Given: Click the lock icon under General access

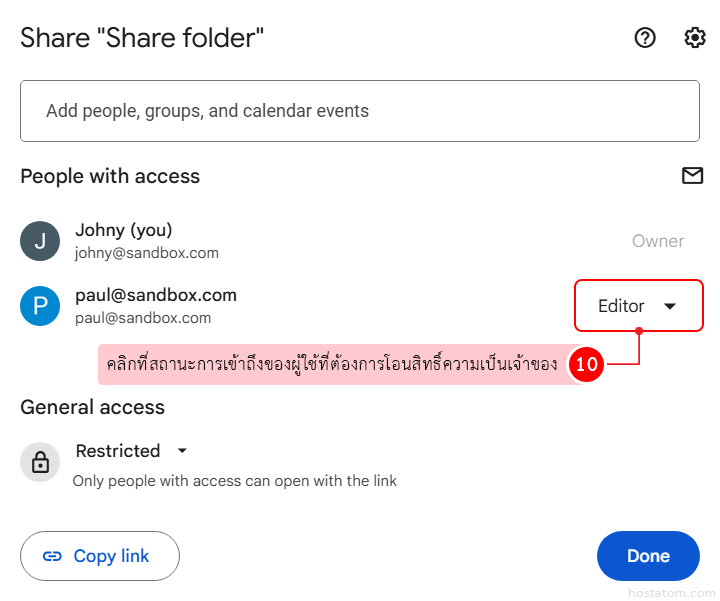Looking at the screenshot, I should tap(40, 462).
